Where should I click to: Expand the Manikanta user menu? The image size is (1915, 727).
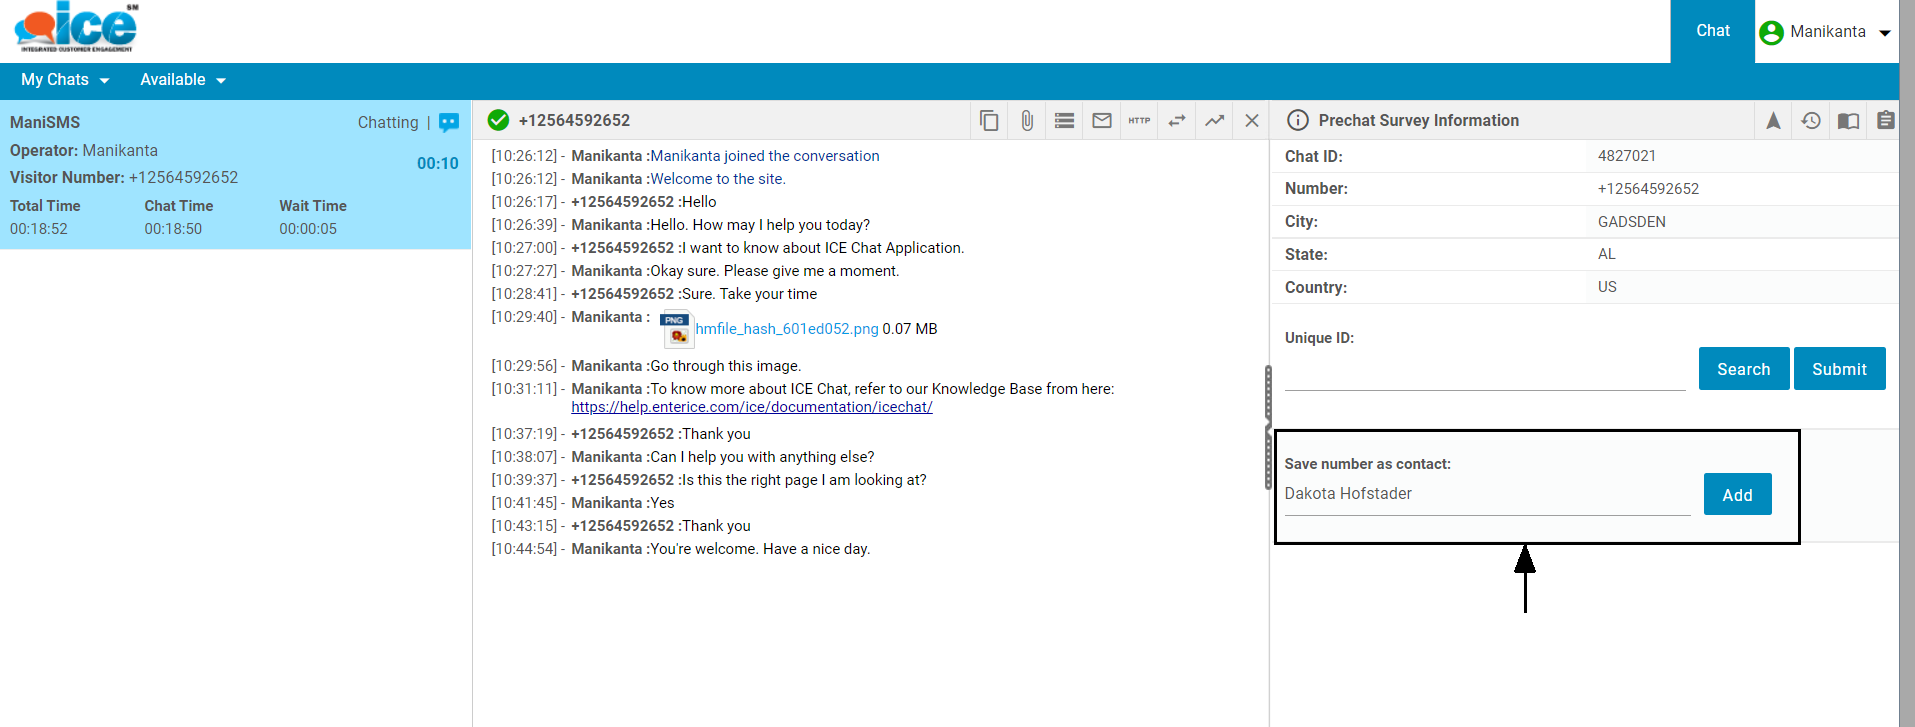point(1826,32)
